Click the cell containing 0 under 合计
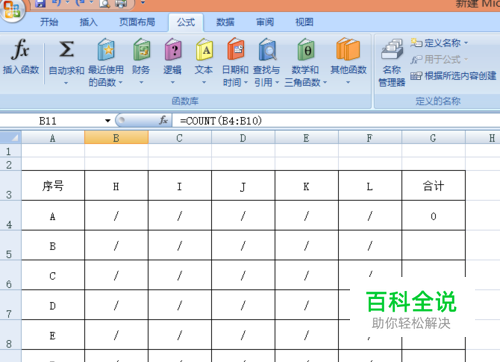Viewport: 500px width, 362px height. tap(433, 216)
